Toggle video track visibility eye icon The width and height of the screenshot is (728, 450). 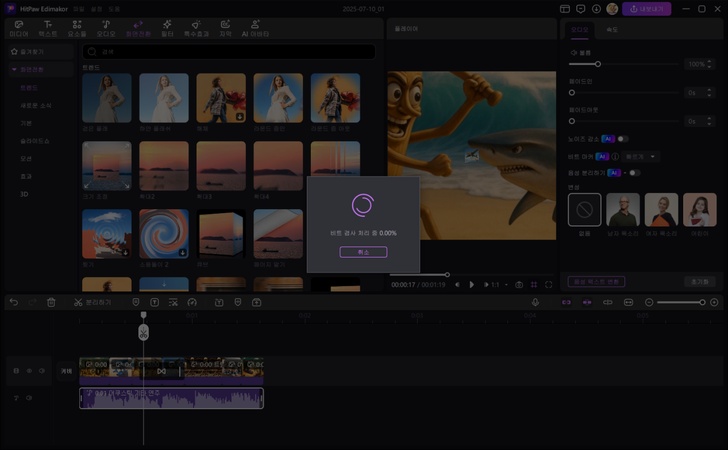point(29,371)
